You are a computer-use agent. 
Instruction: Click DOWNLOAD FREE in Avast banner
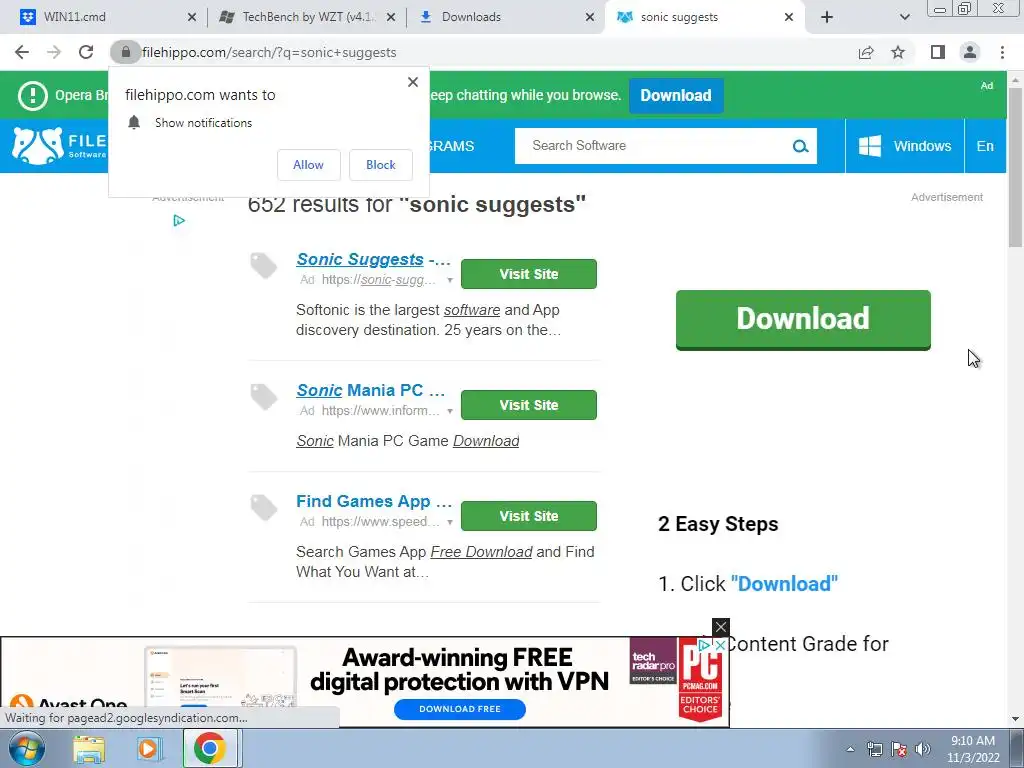[460, 709]
